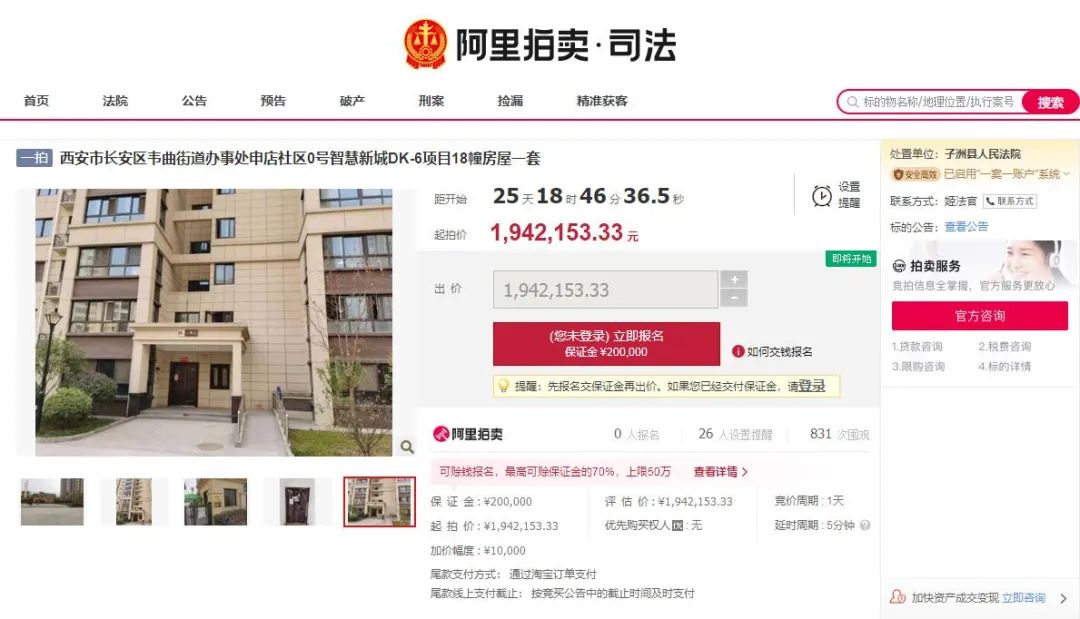The width and height of the screenshot is (1080, 619).
Task: Decrease bid with the minus stepper
Action: tap(734, 297)
